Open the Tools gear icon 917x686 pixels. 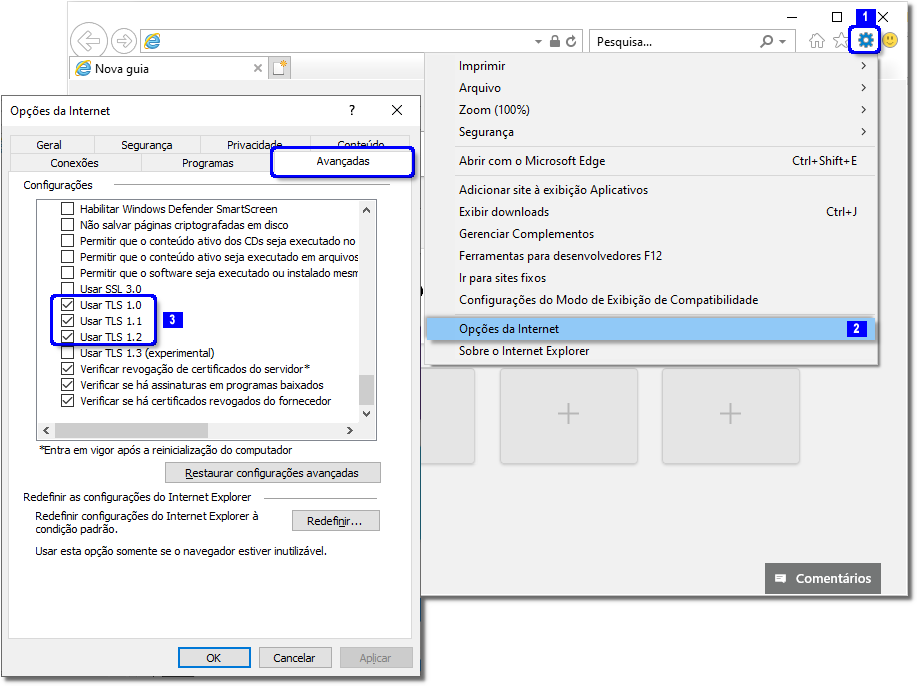click(x=865, y=40)
